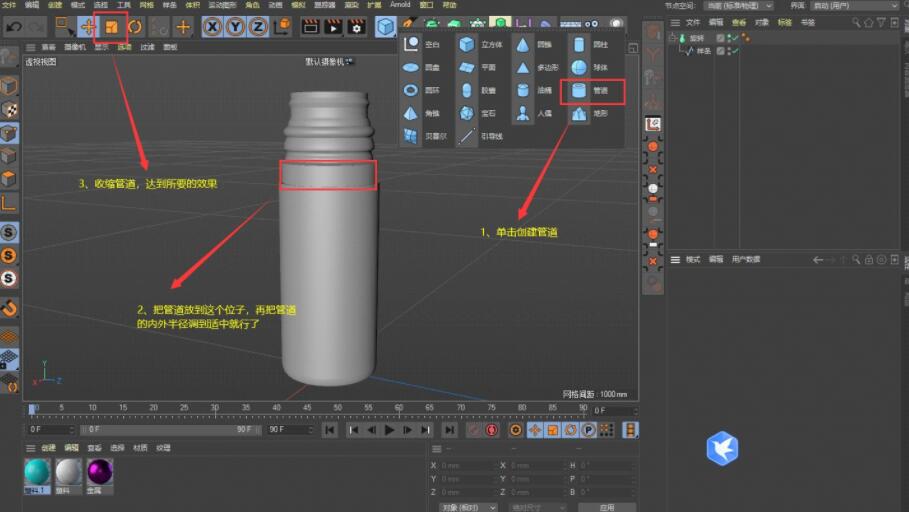909x512 pixels.
Task: Select the purple metal material swatch
Action: (x=100, y=472)
